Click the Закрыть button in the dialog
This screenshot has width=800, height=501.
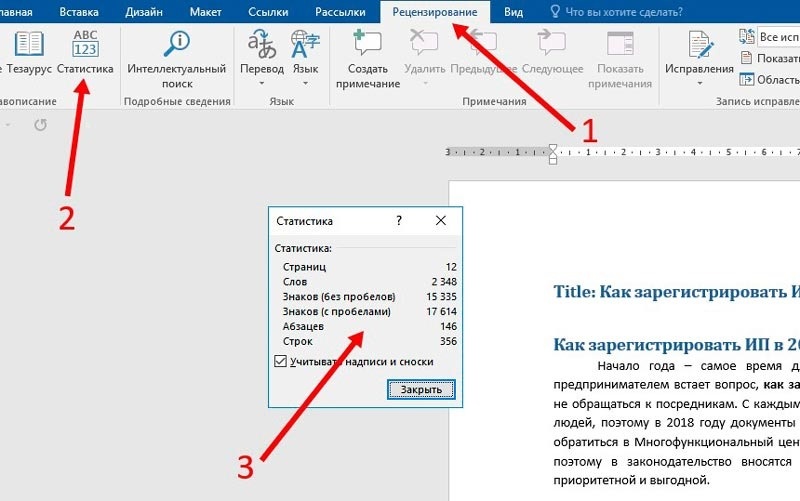click(x=421, y=389)
